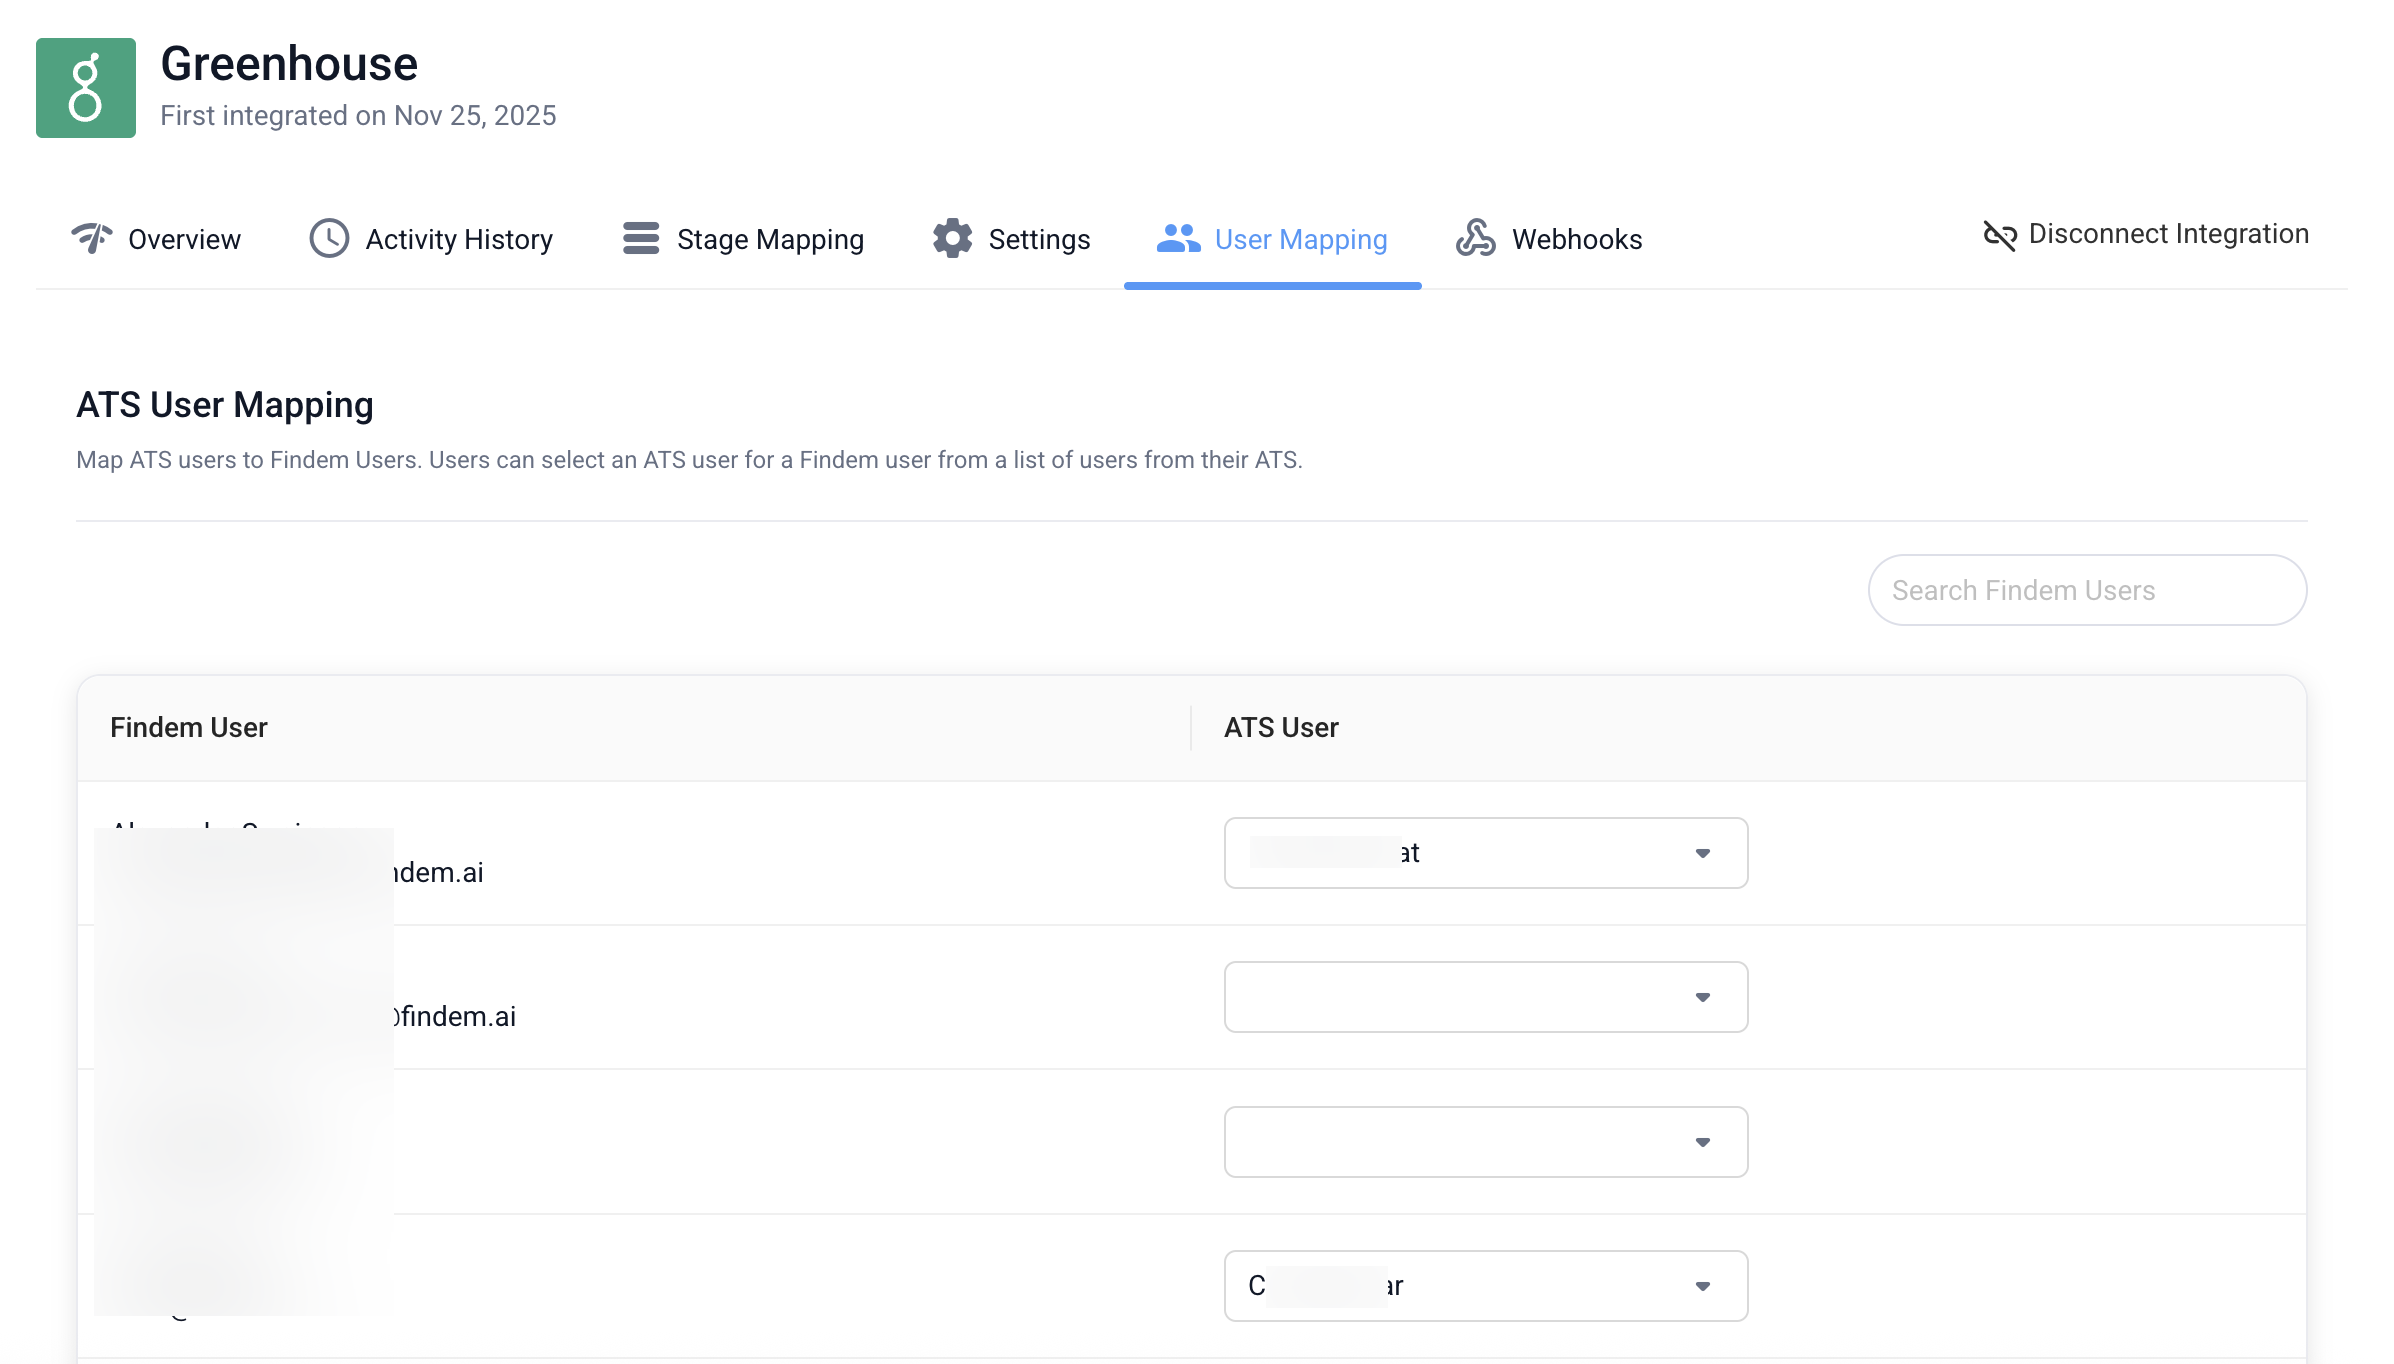Expand the fourth row ATS dropdown arrow
Viewport: 2394px width, 1364px height.
click(1703, 1286)
